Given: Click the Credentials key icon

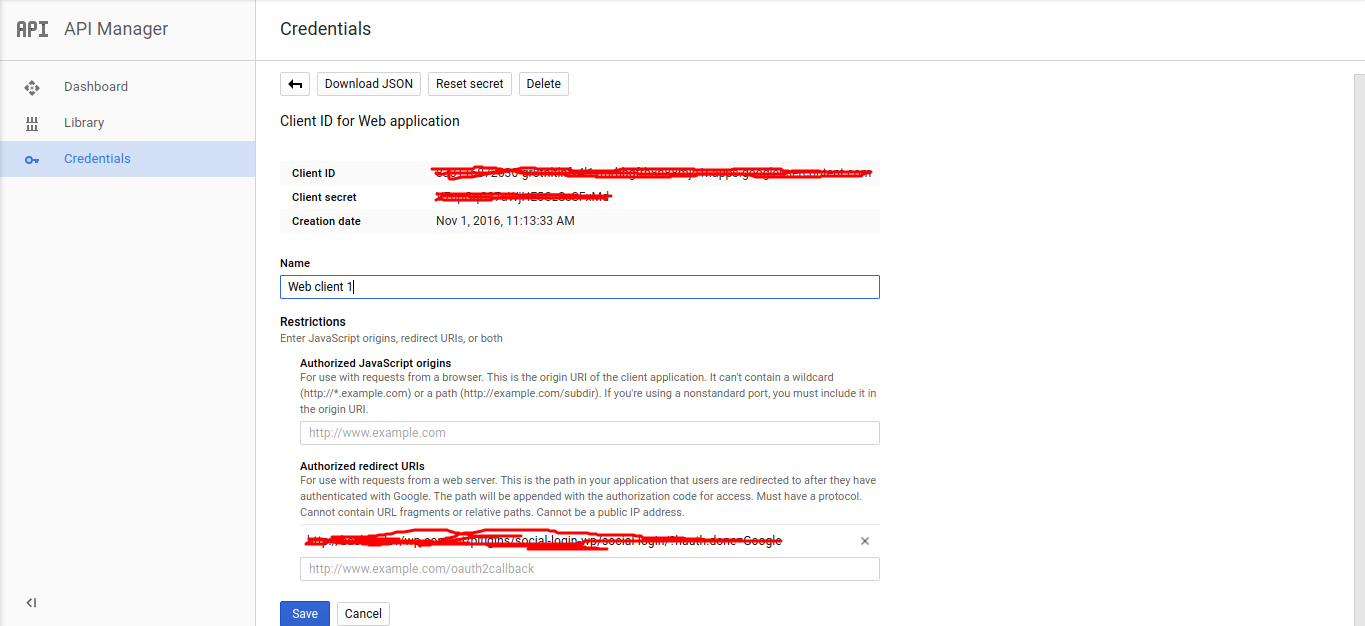Looking at the screenshot, I should tap(32, 159).
